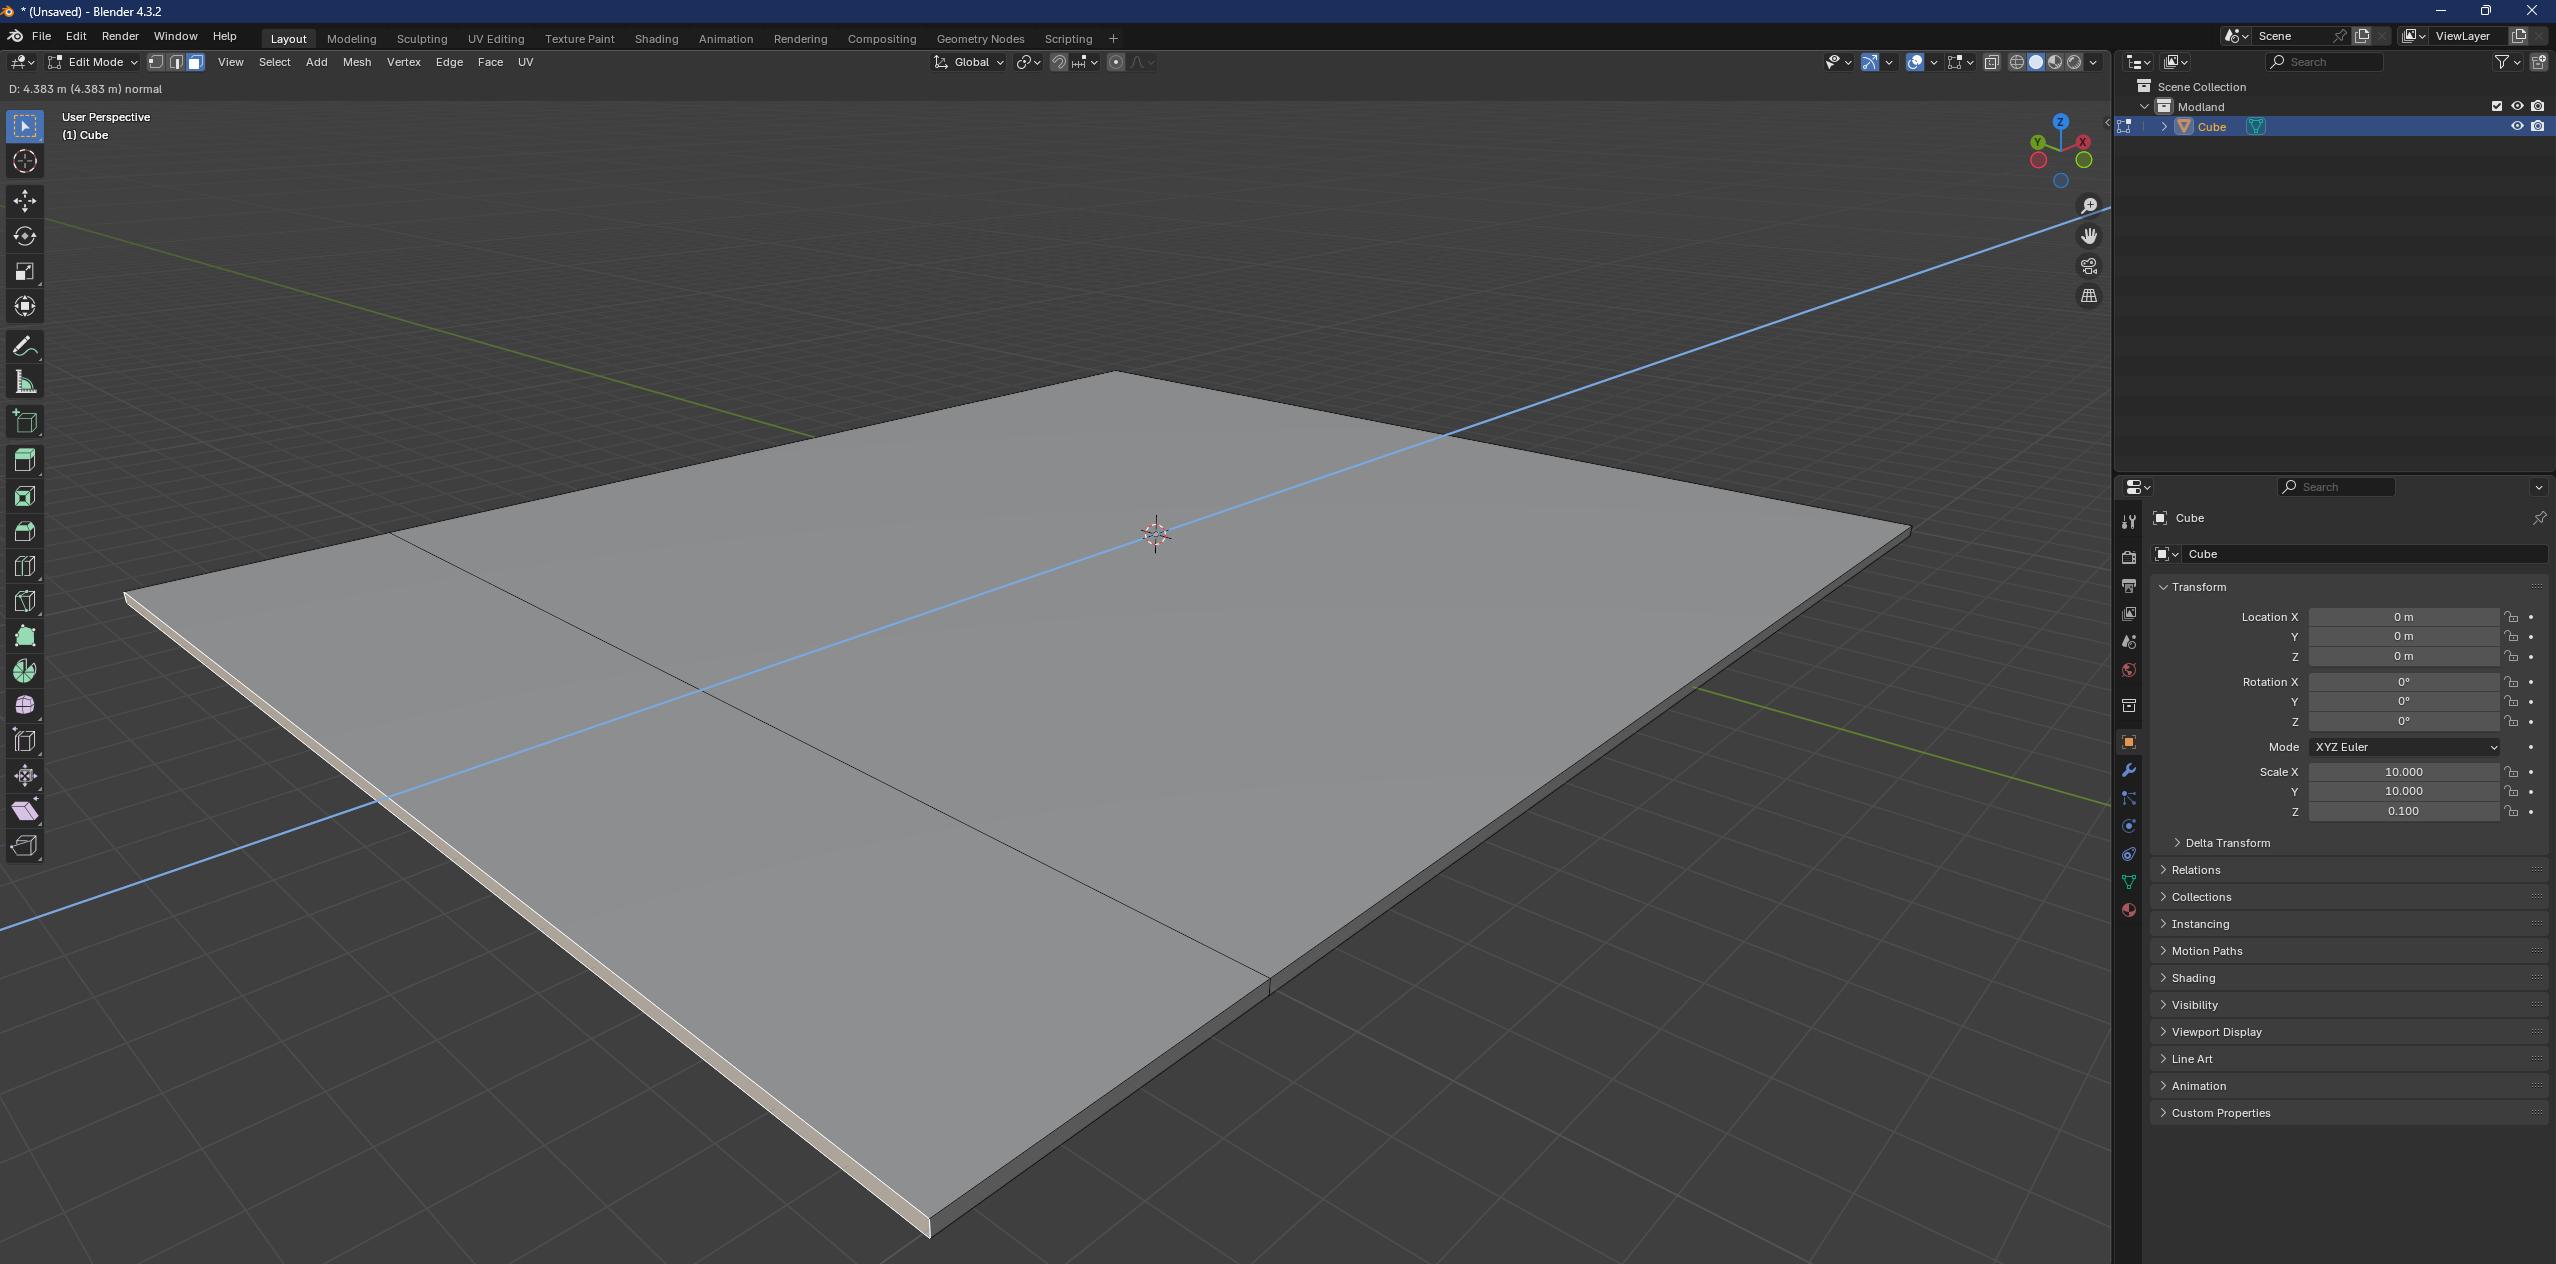Add a new workspace with plus button

click(1113, 39)
